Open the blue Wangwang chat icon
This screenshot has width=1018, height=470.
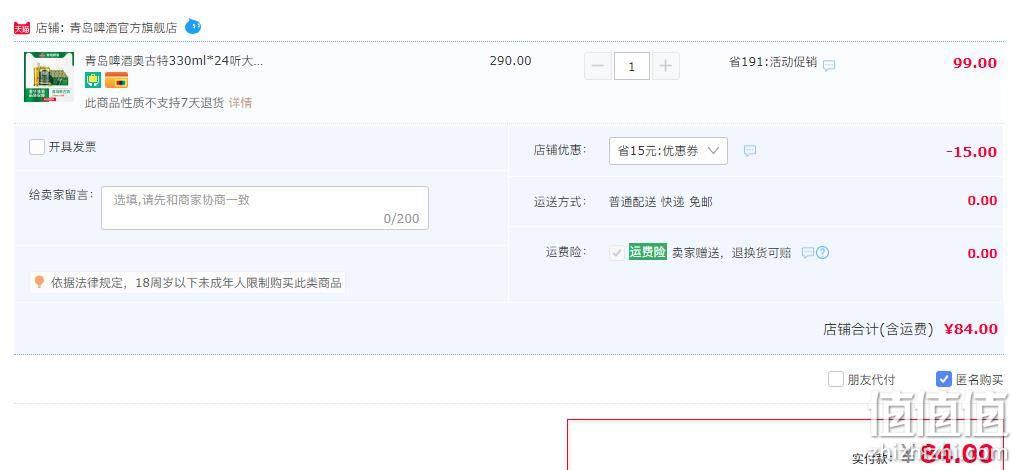[x=193, y=27]
